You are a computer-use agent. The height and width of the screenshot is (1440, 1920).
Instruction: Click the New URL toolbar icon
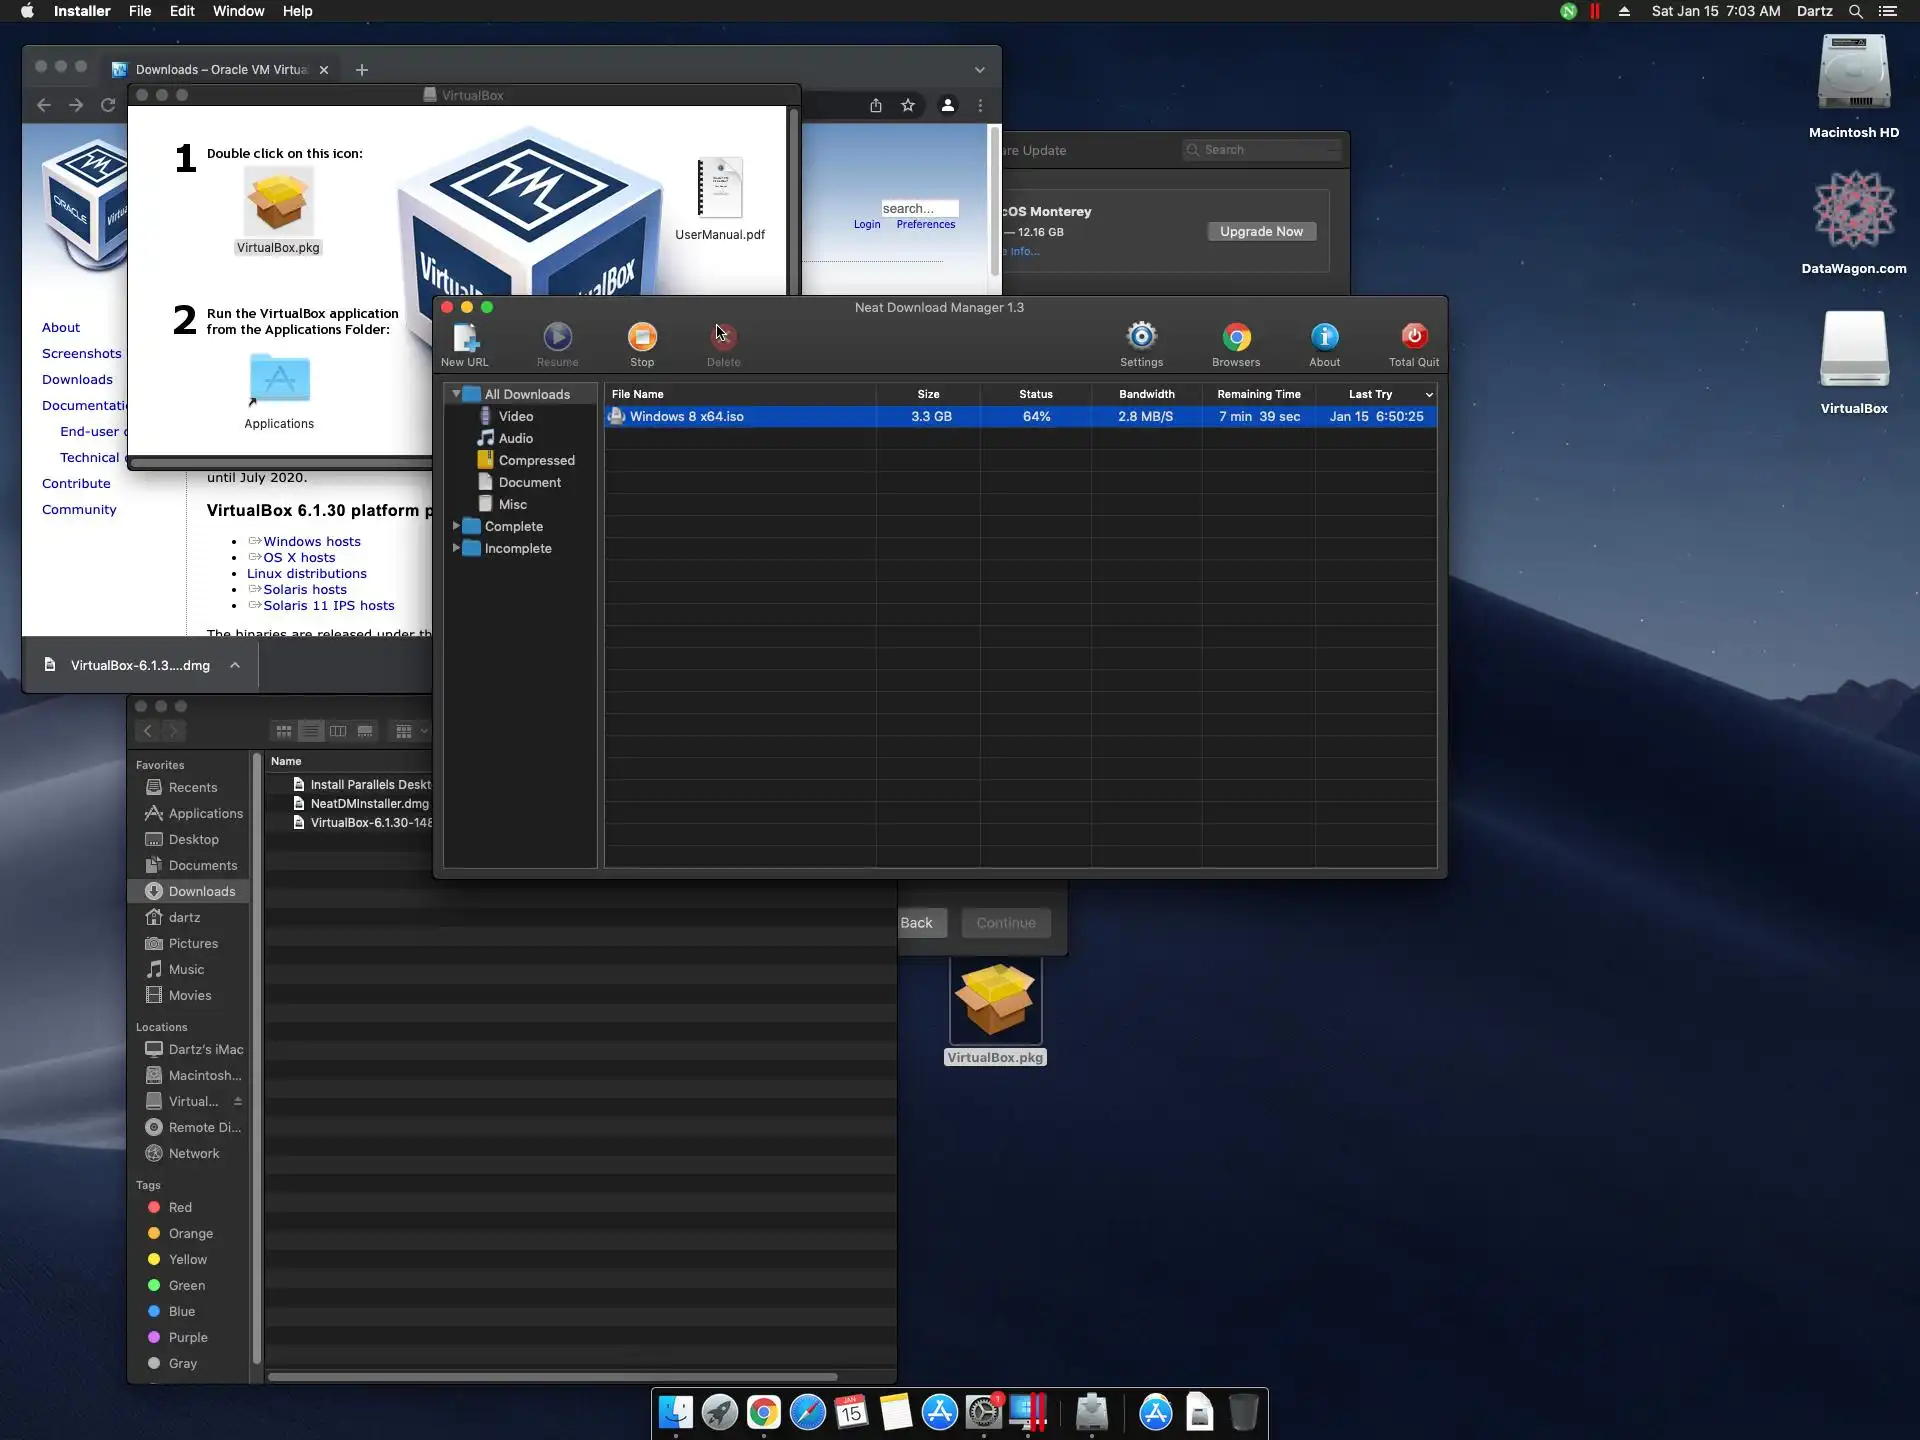click(x=465, y=338)
